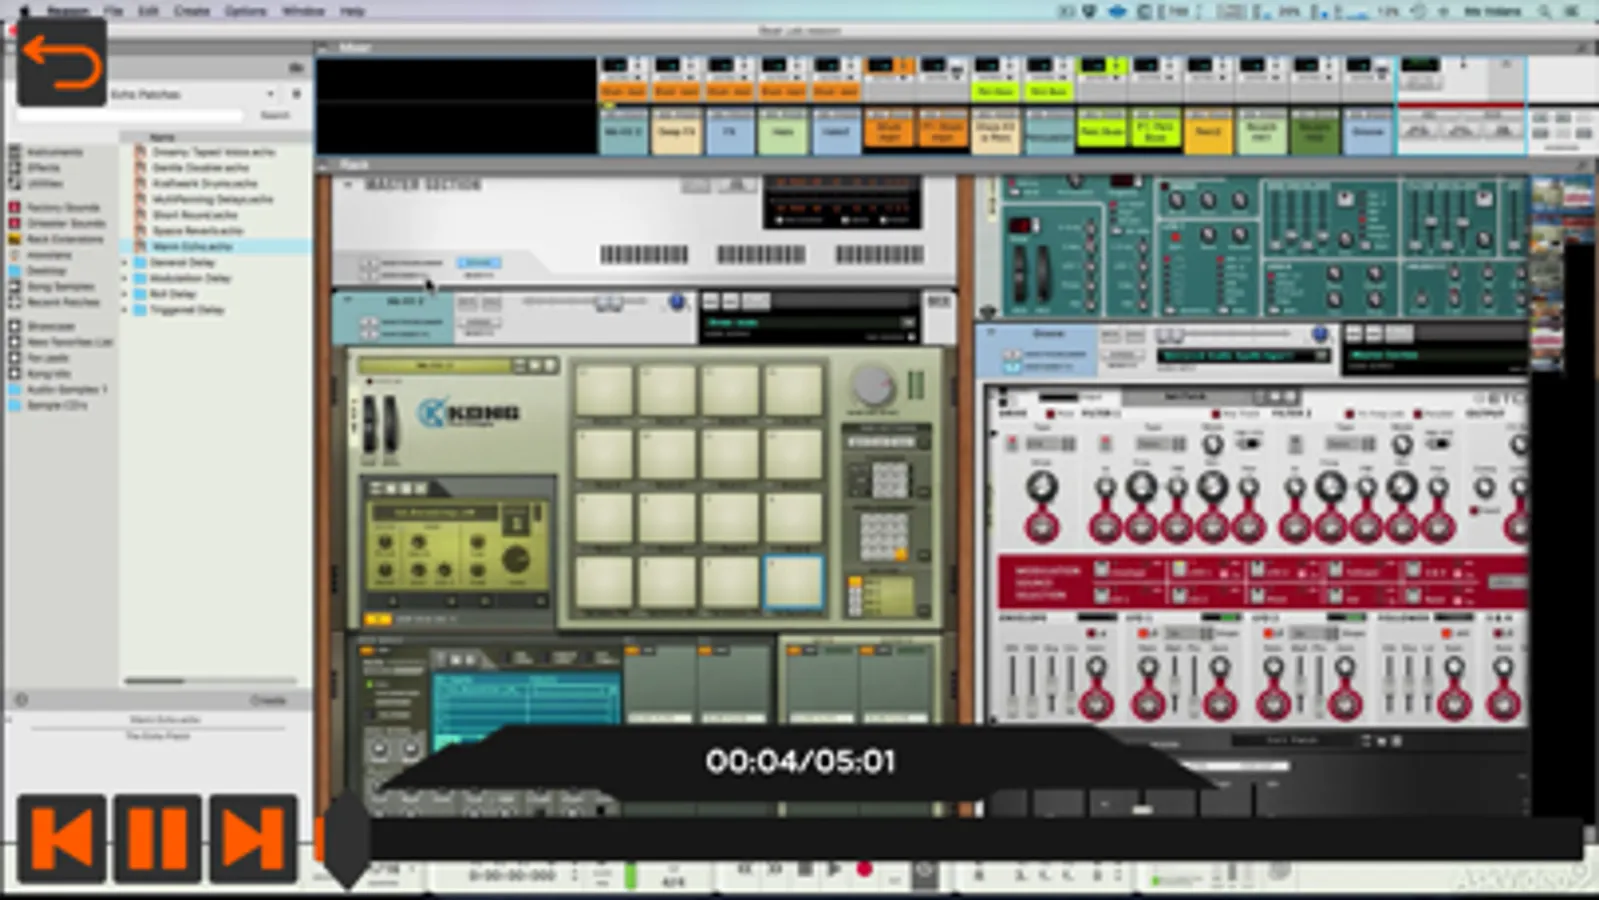Open the Edit menu
The image size is (1599, 900).
(x=148, y=11)
